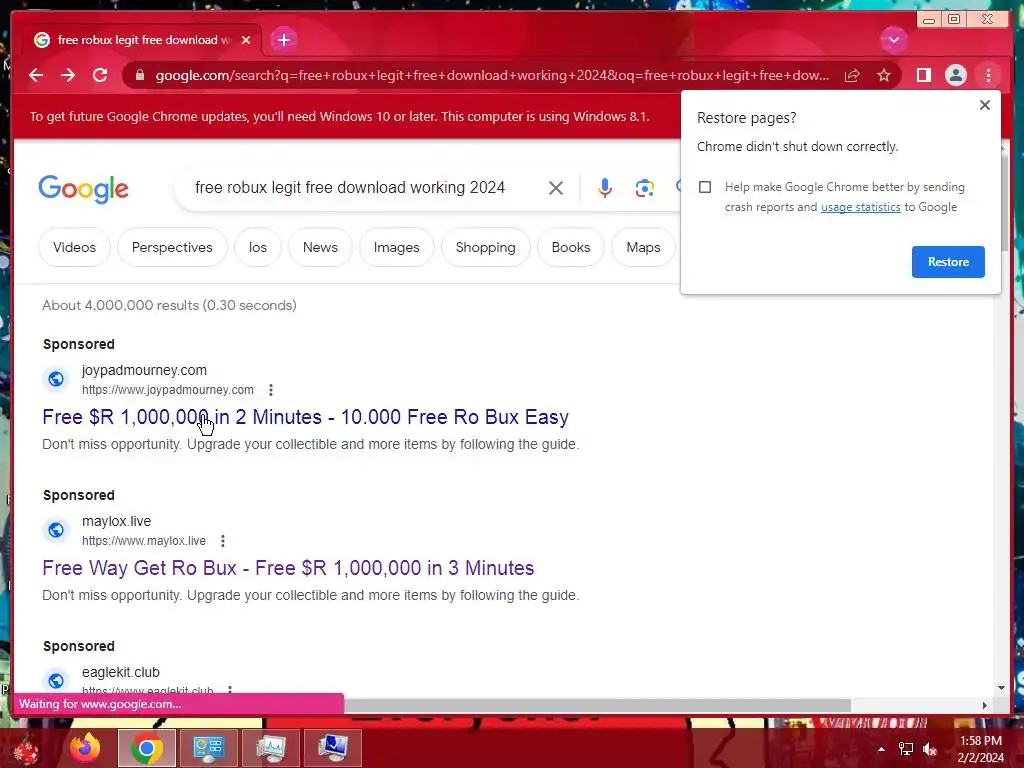Click the horizontal scrollbar right arrow
The width and height of the screenshot is (1024, 768).
coord(985,705)
